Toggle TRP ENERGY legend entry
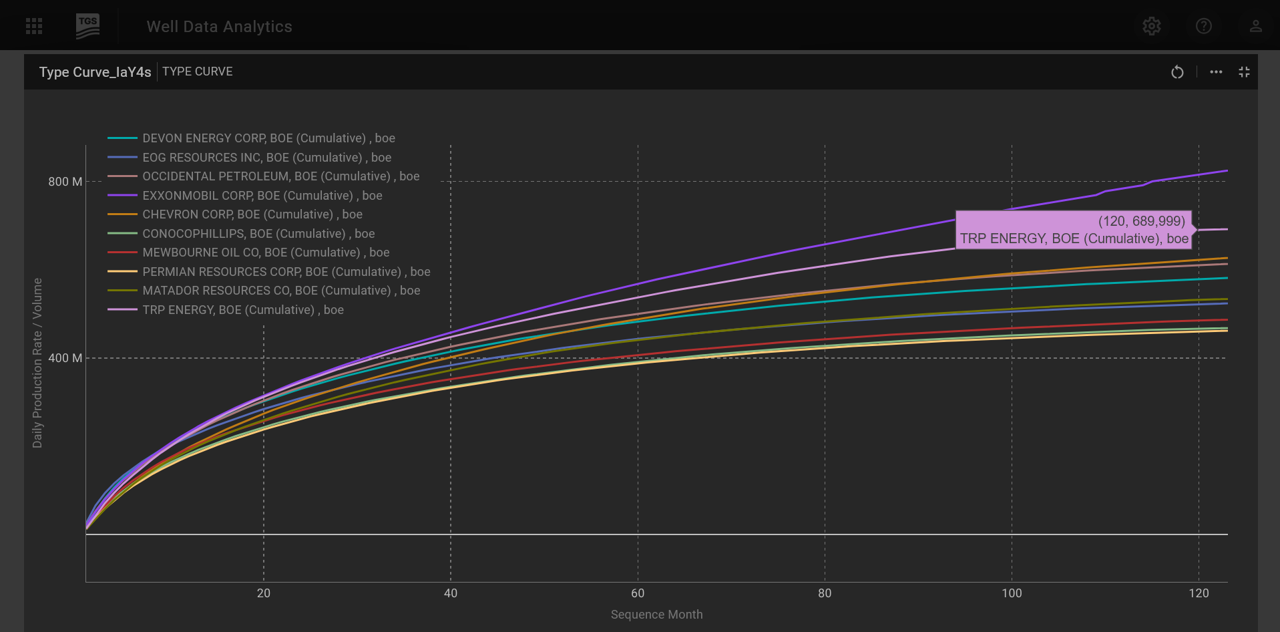The image size is (1280, 632). 225,309
